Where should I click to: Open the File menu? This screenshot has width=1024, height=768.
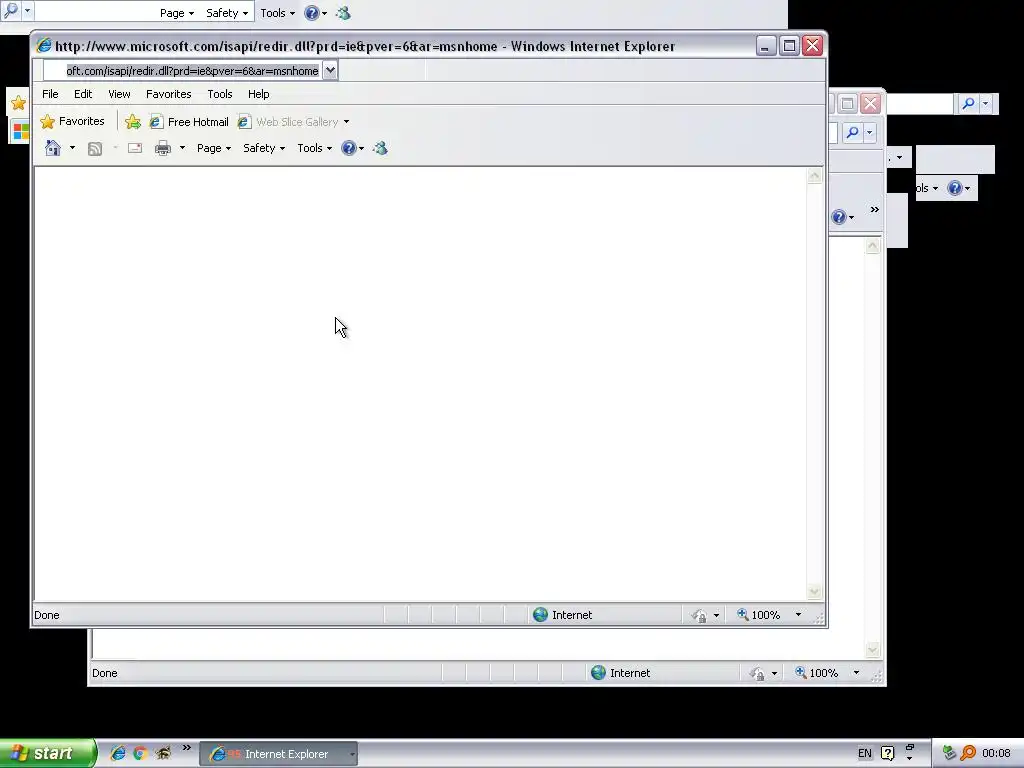pyautogui.click(x=50, y=94)
